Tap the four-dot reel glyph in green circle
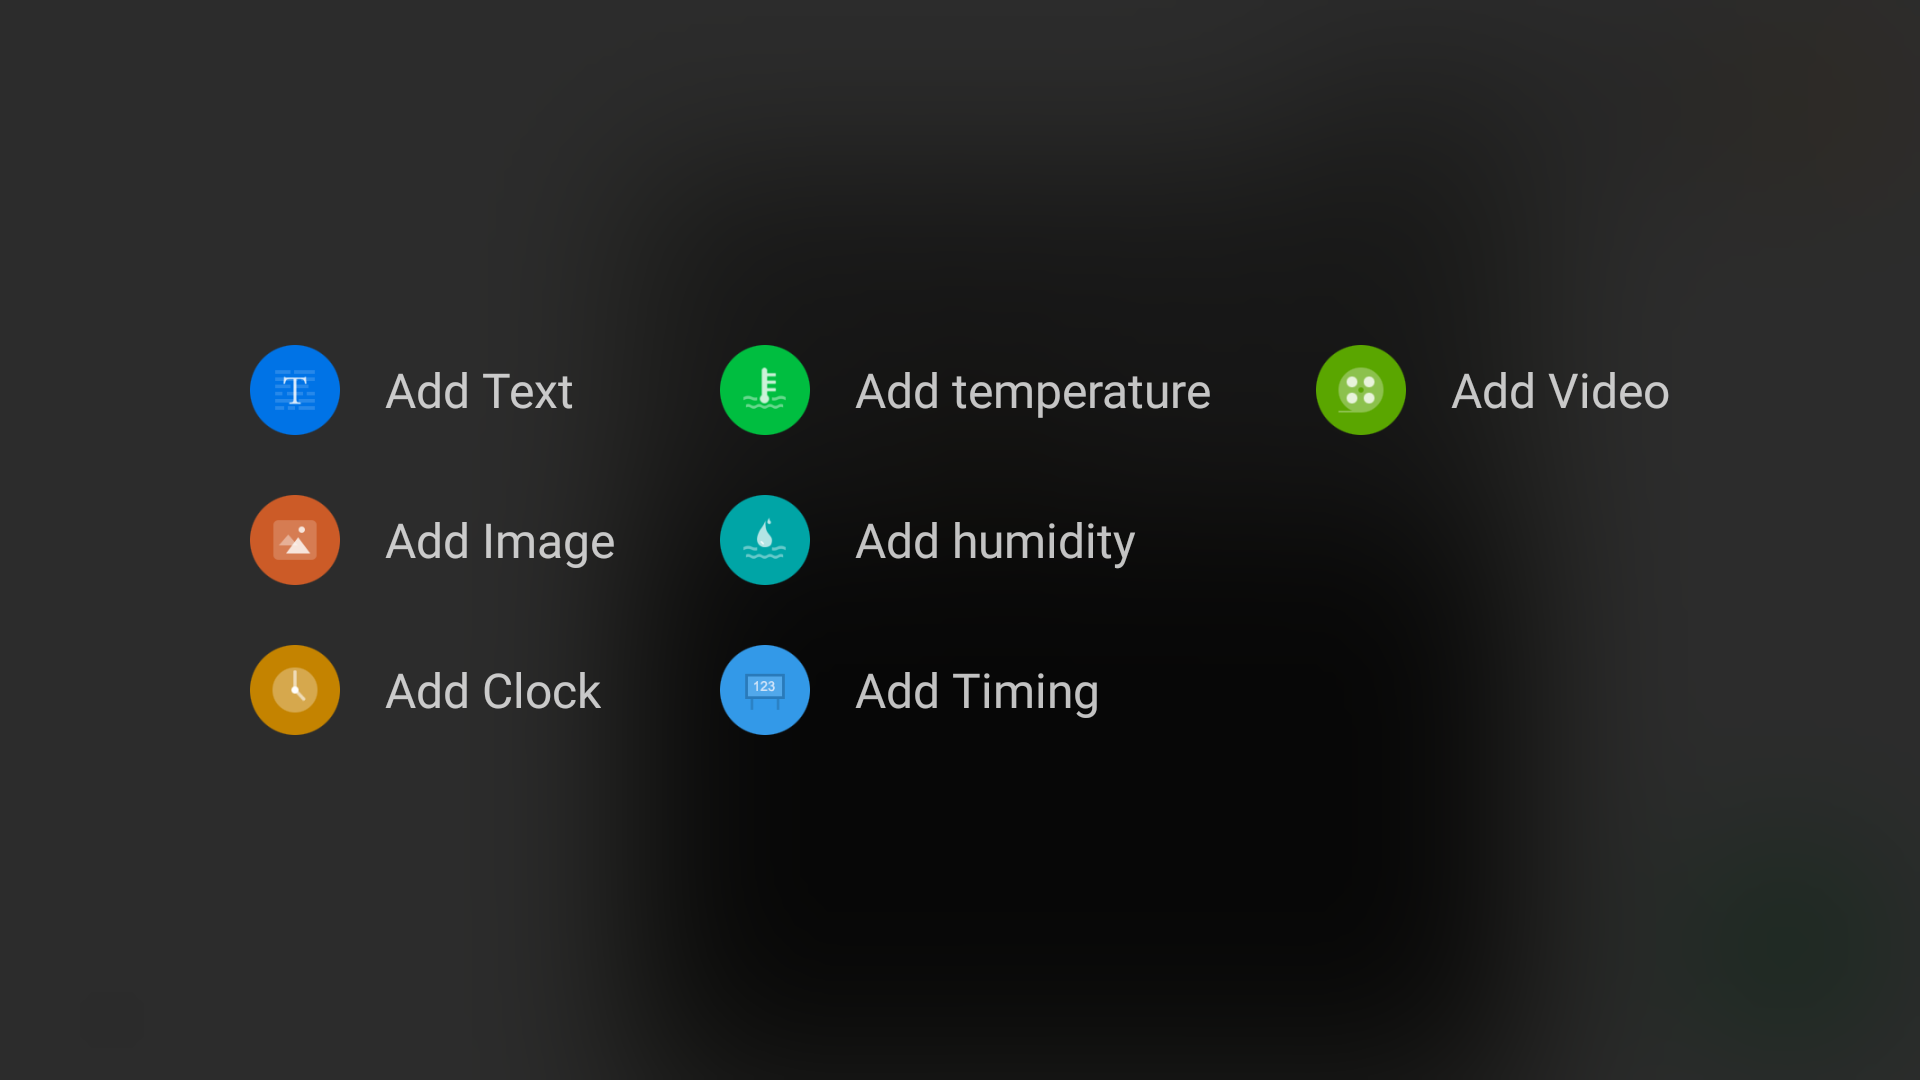Screen dimensions: 1920x1080 click(1361, 390)
